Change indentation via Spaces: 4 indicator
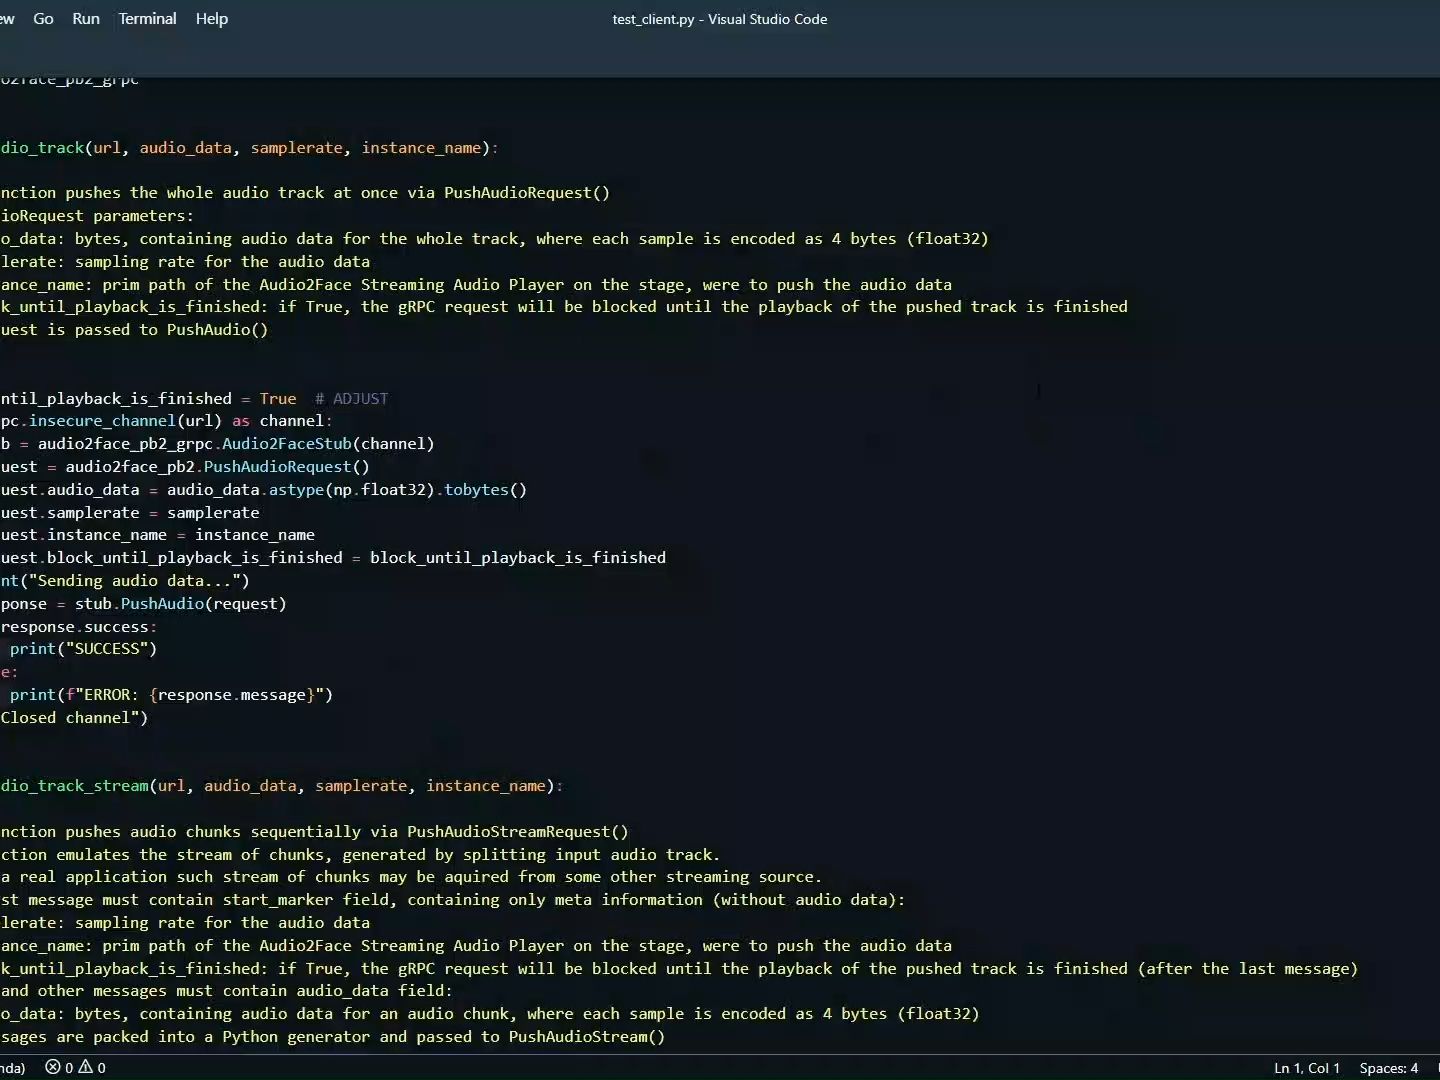 (1388, 1068)
